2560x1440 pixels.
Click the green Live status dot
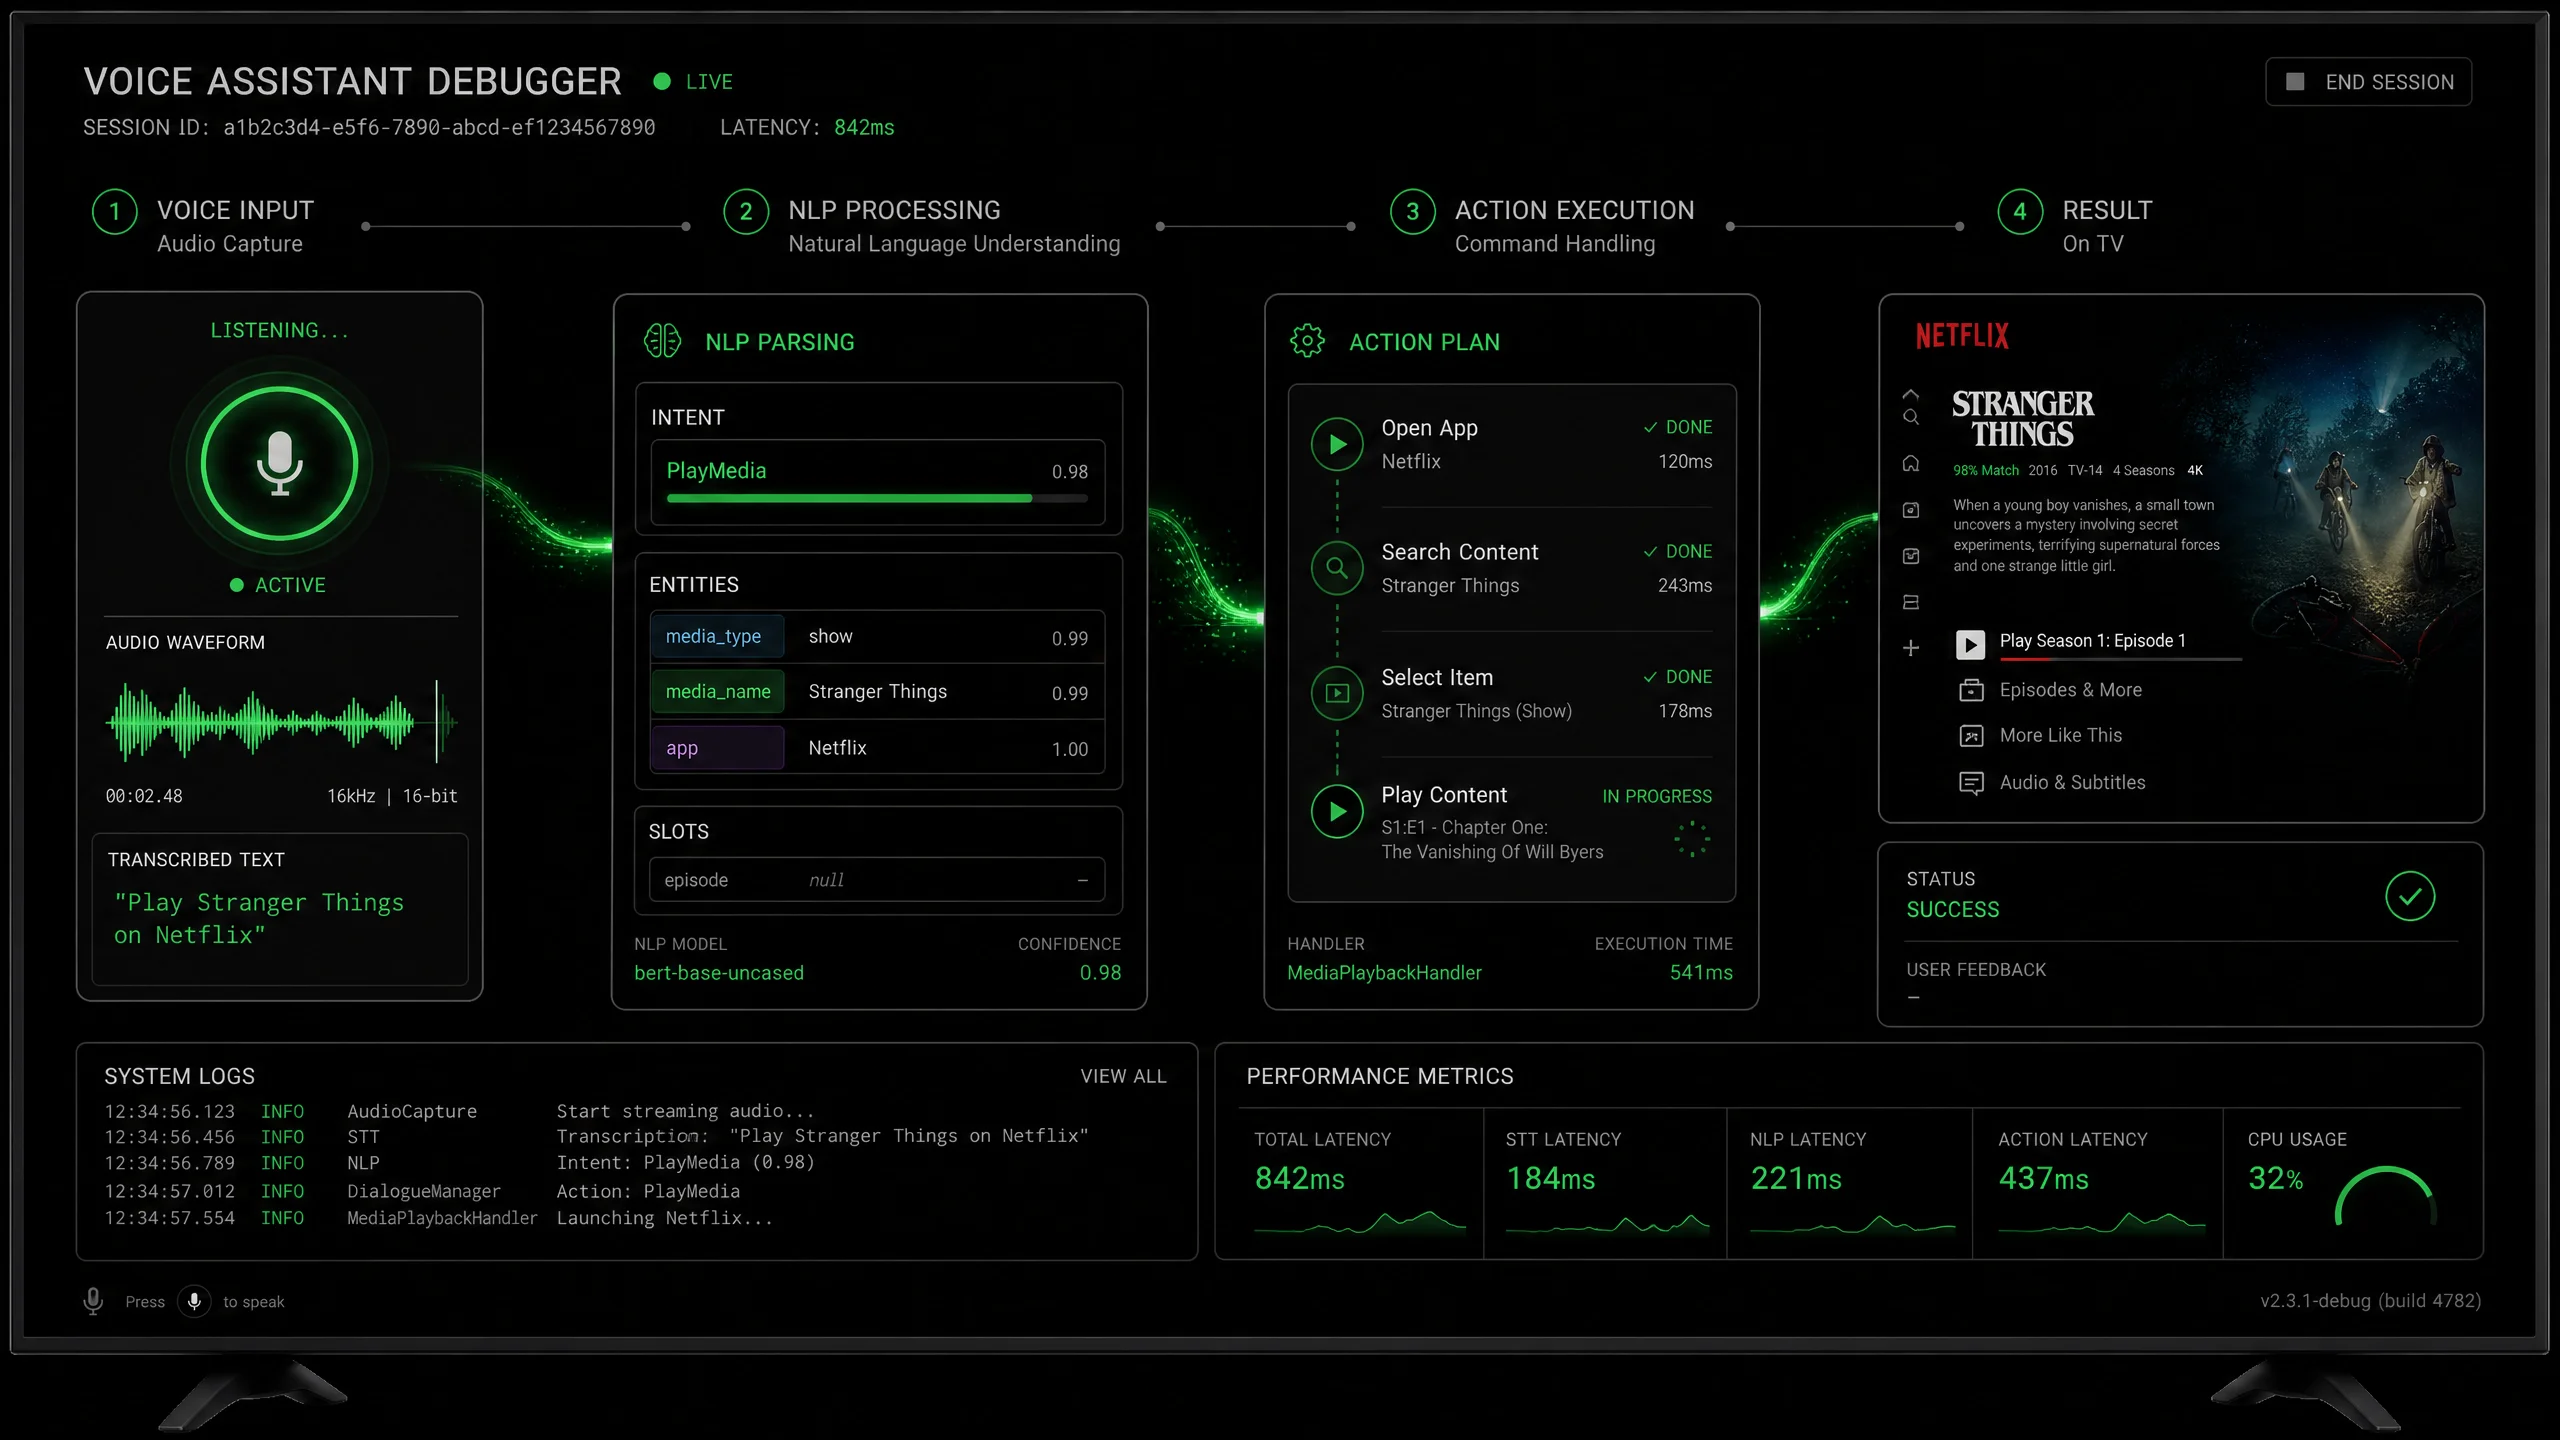coord(662,82)
